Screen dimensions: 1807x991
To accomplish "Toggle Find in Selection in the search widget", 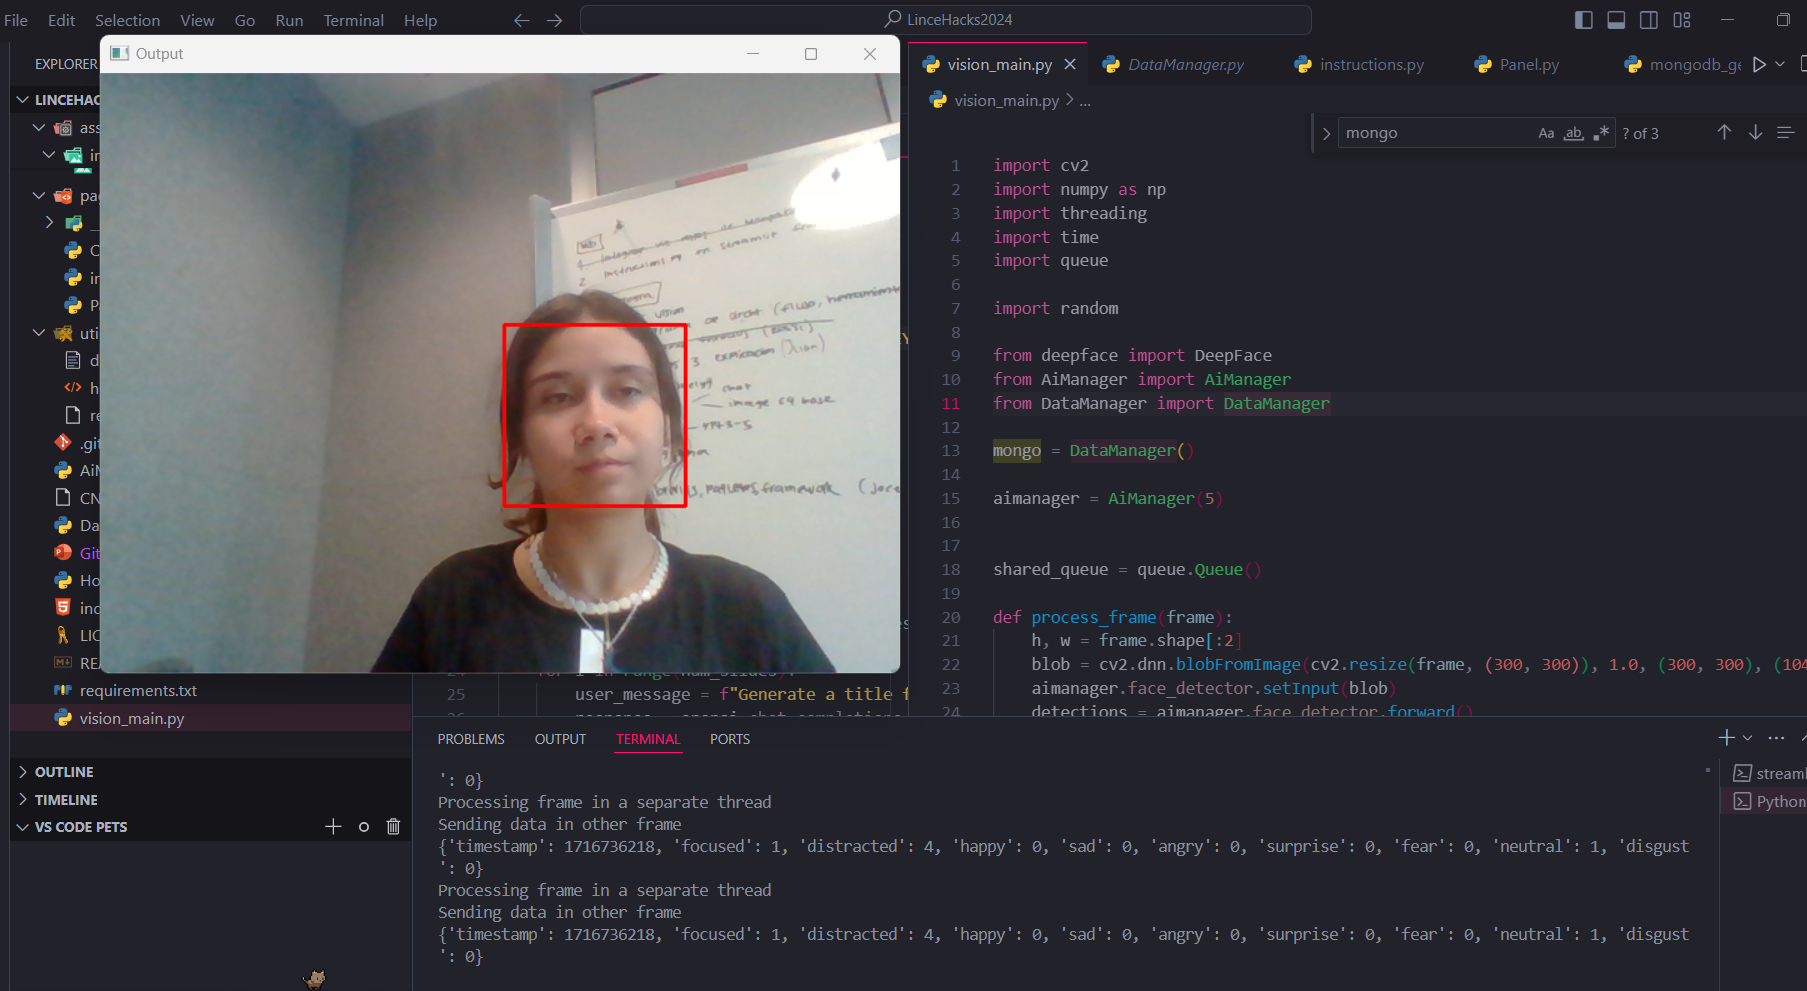I will click(1786, 132).
